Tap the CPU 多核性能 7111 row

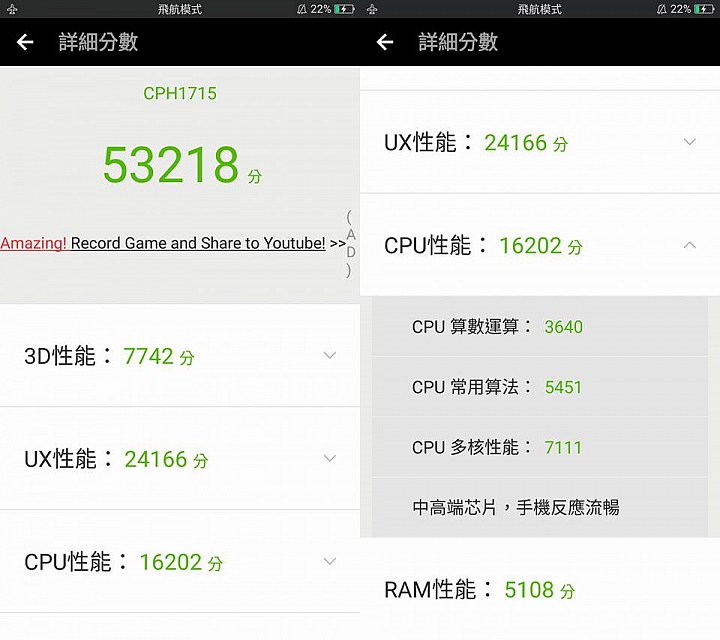pos(540,447)
